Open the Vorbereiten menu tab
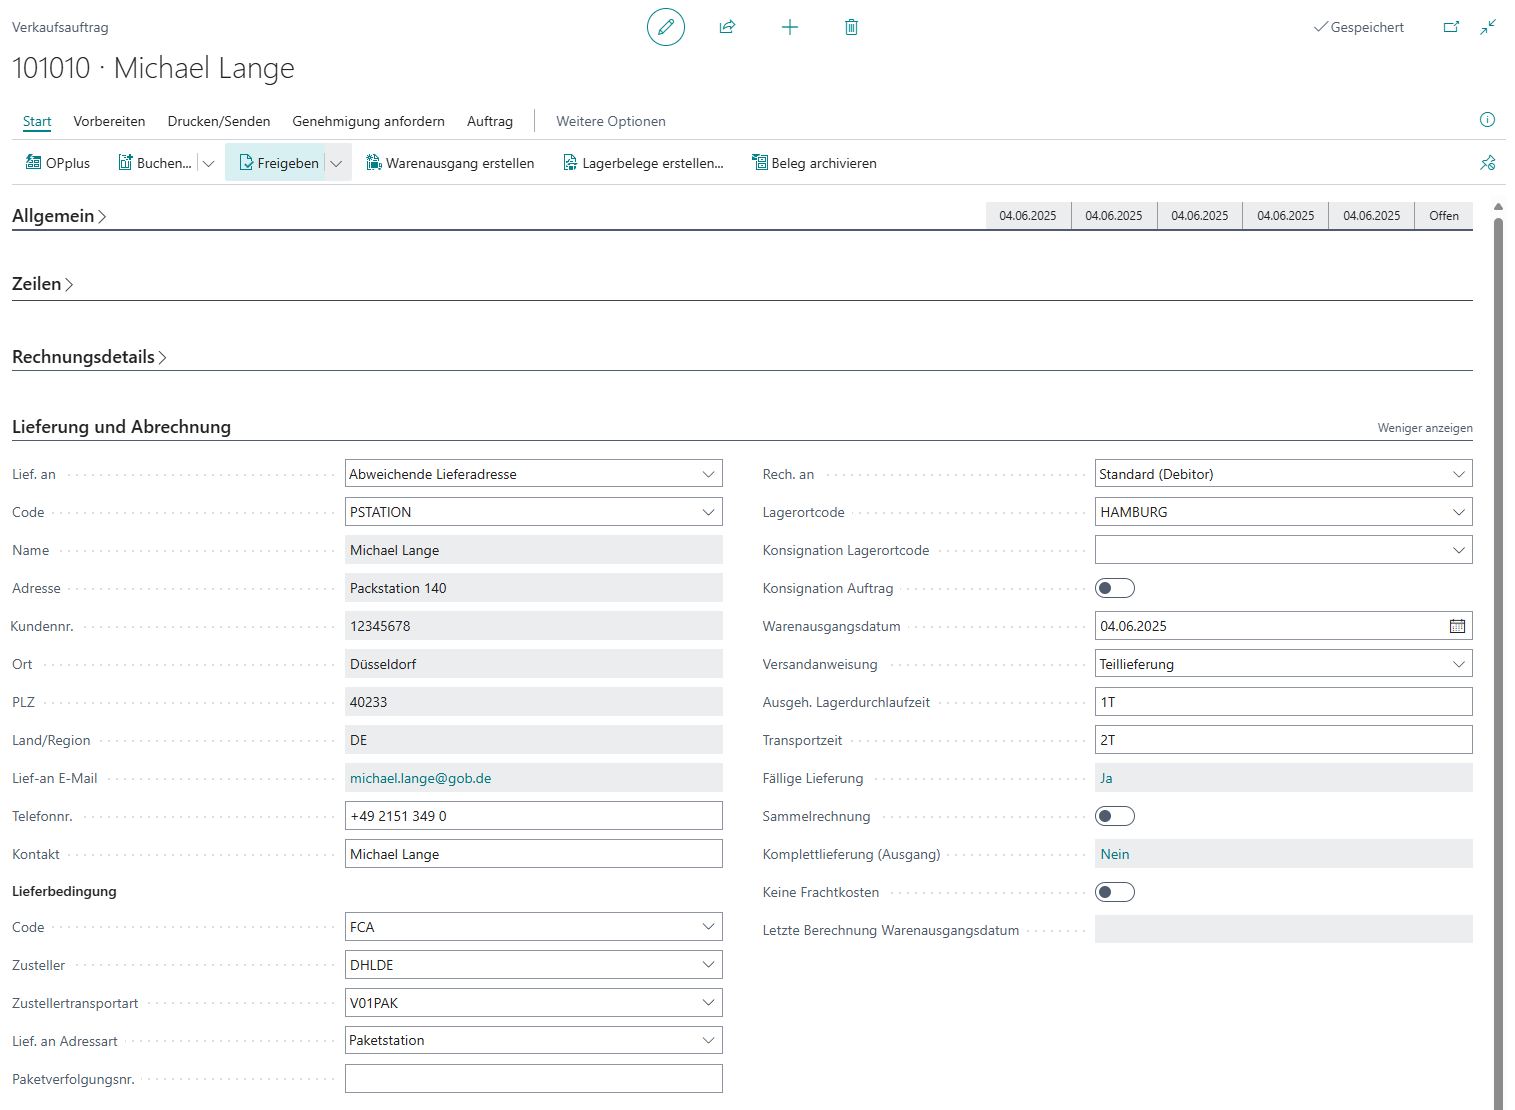This screenshot has height=1110, width=1515. (x=109, y=121)
